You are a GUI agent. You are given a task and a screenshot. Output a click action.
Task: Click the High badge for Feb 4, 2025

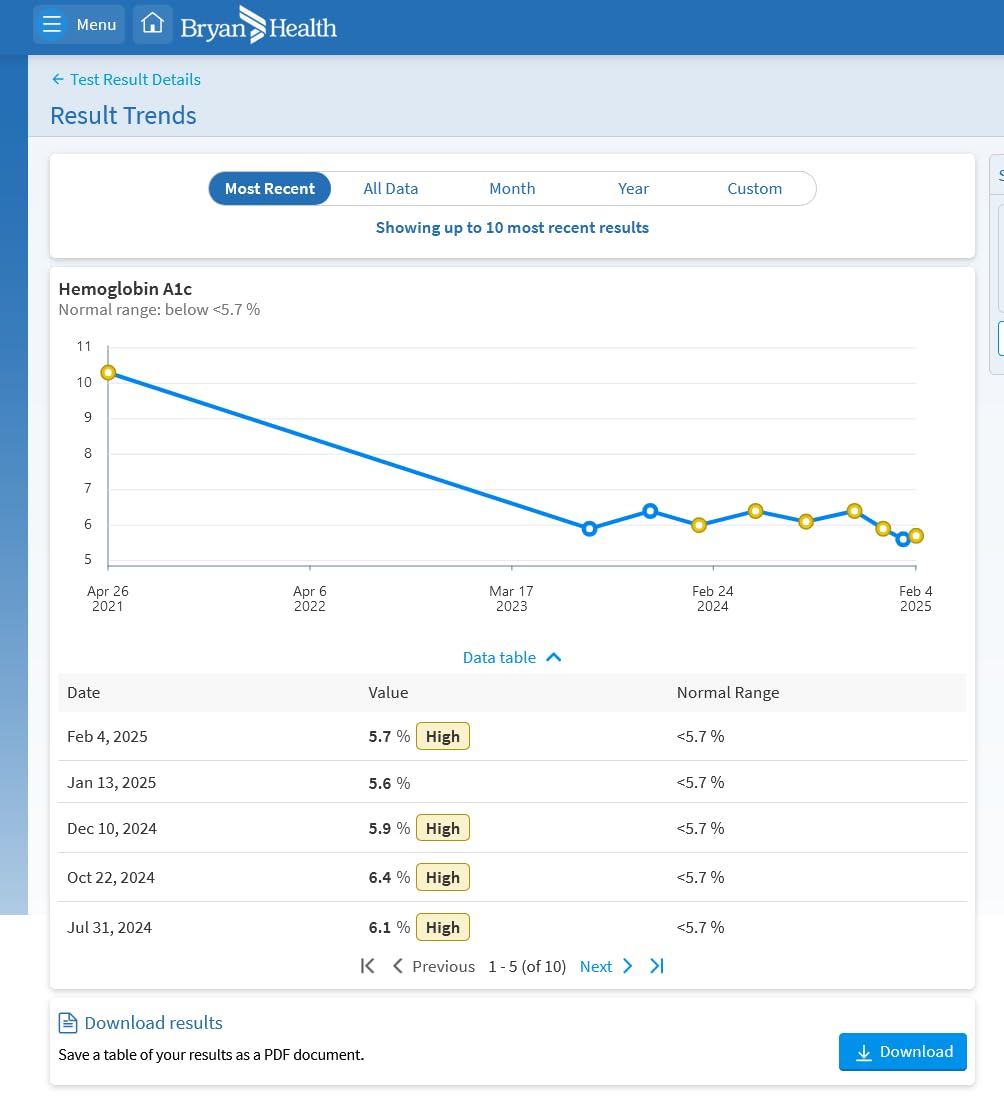[443, 737]
